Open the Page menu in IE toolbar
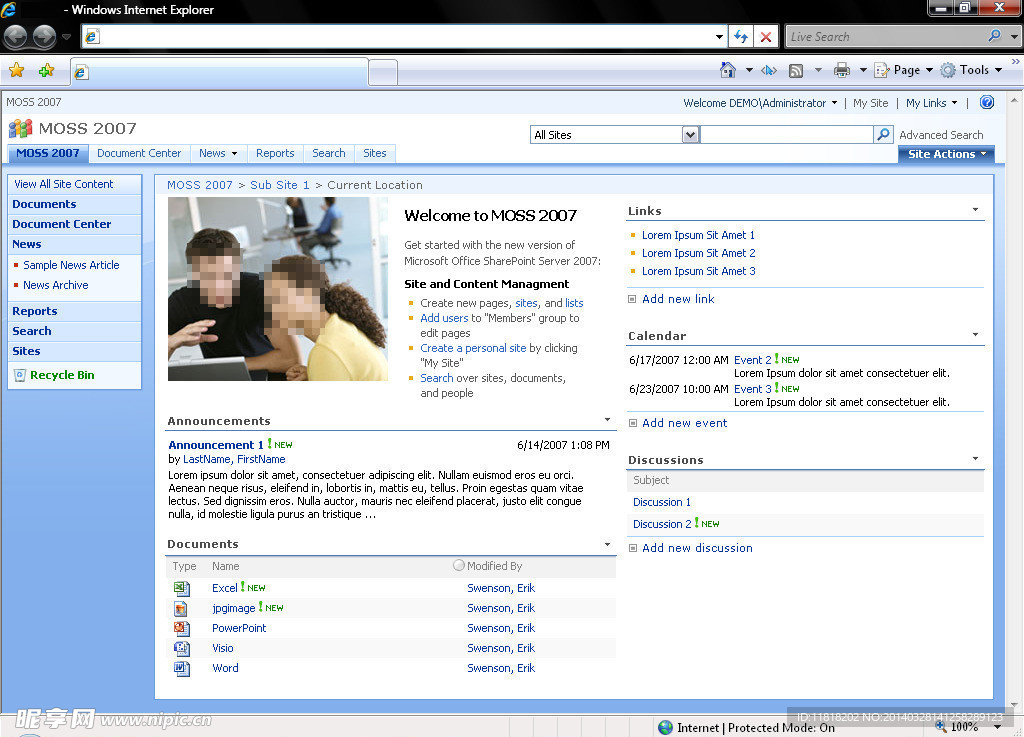The width and height of the screenshot is (1024, 737). point(904,70)
